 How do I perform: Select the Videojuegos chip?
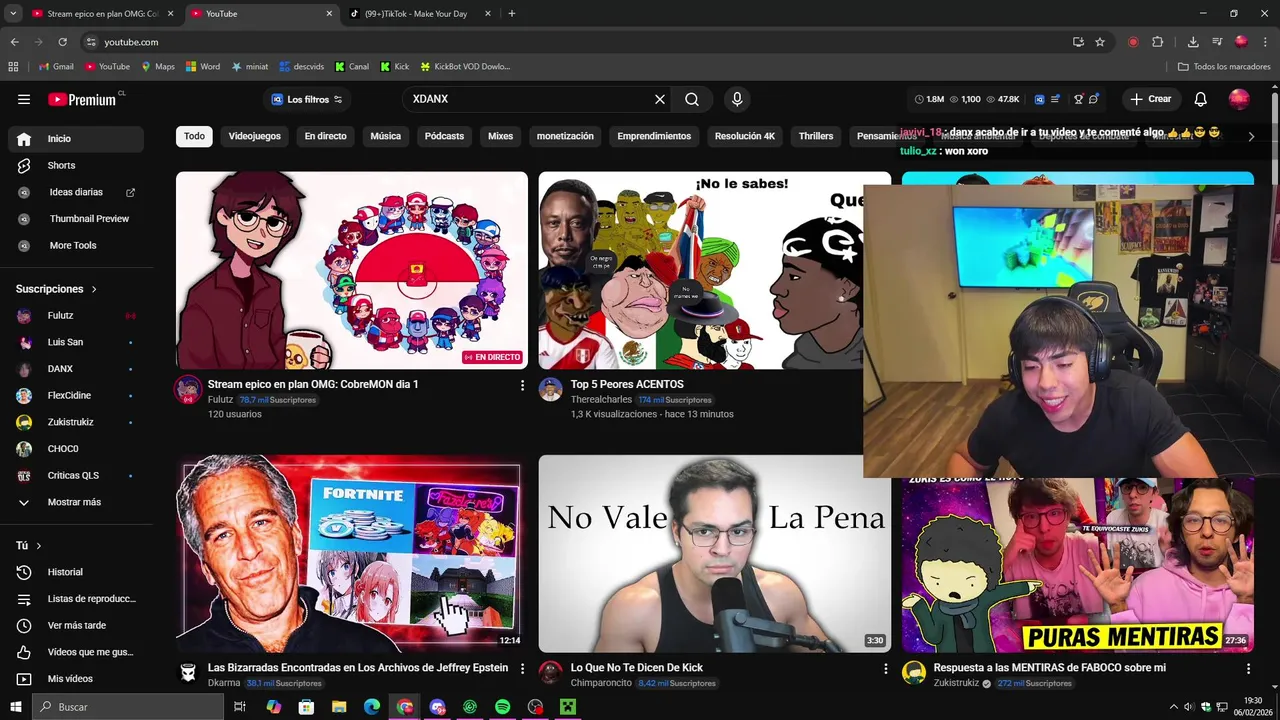pos(254,136)
